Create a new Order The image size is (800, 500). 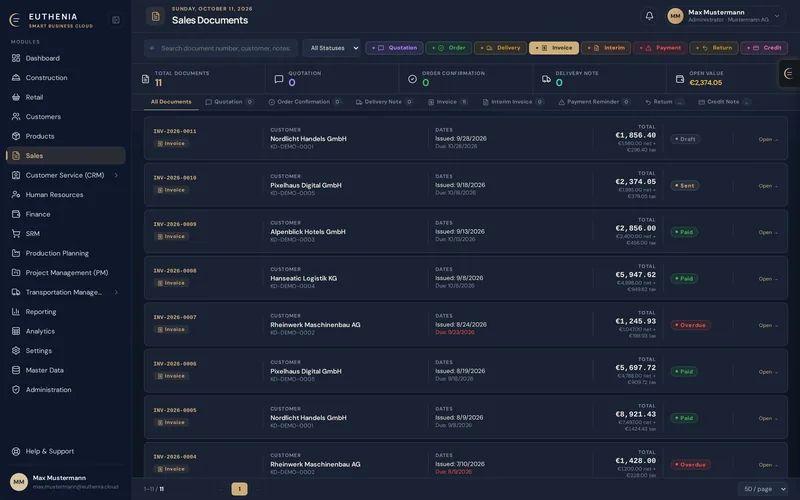point(448,48)
